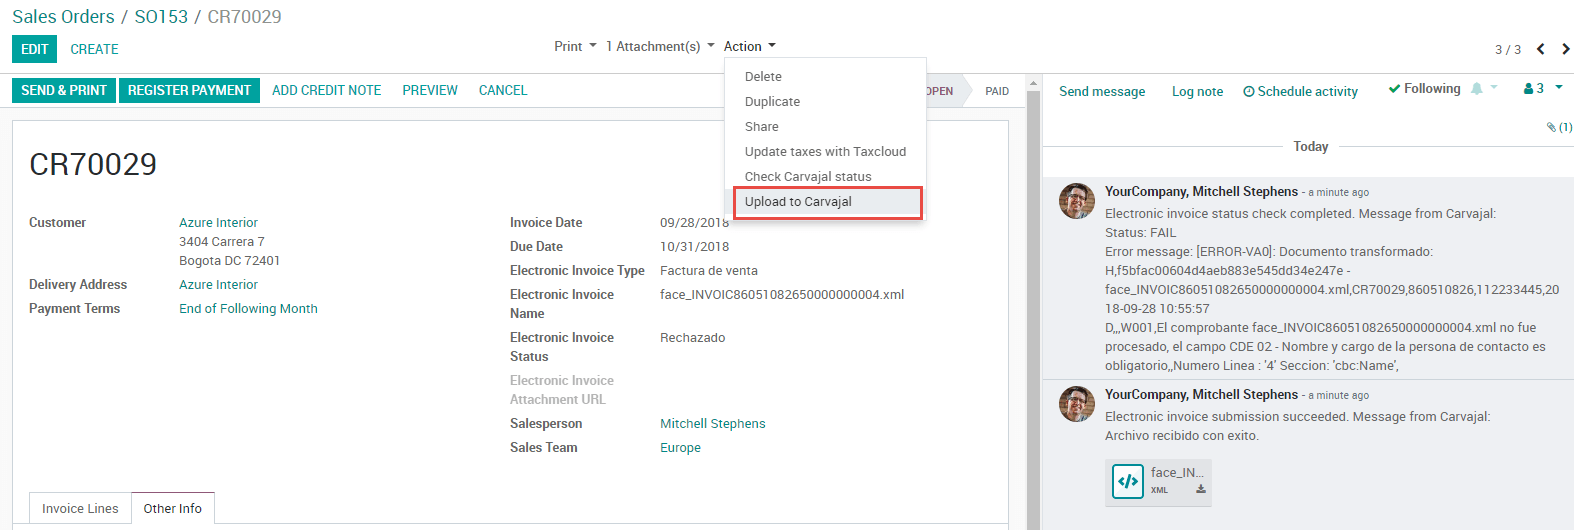Click the clock icon for Schedule activity
1574x530 pixels.
tap(1248, 92)
